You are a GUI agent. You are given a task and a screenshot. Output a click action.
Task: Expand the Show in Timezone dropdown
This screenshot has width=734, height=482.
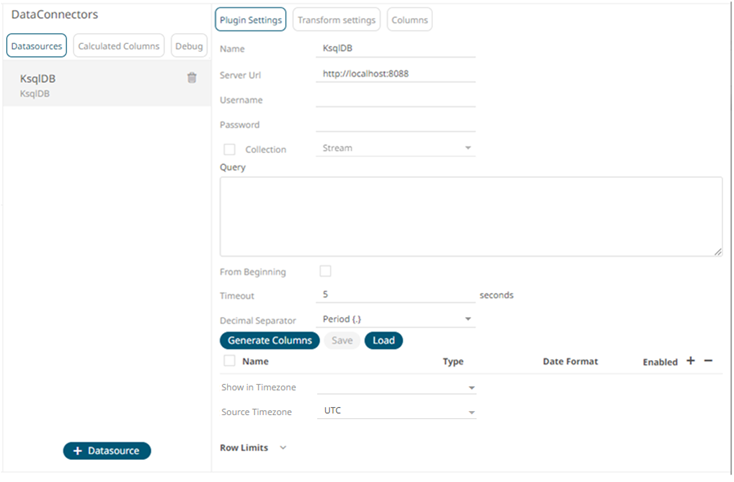click(x=396, y=387)
